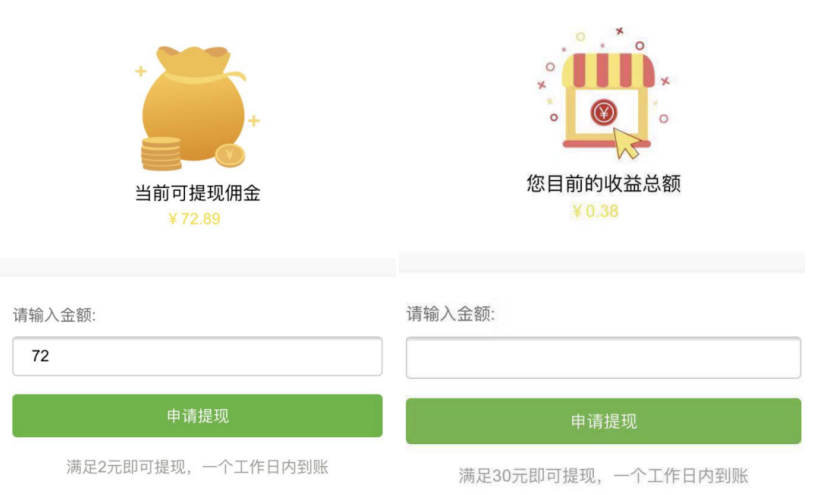Click the 您目前的收益总额 heading
This screenshot has width=817, height=495.
click(x=603, y=183)
